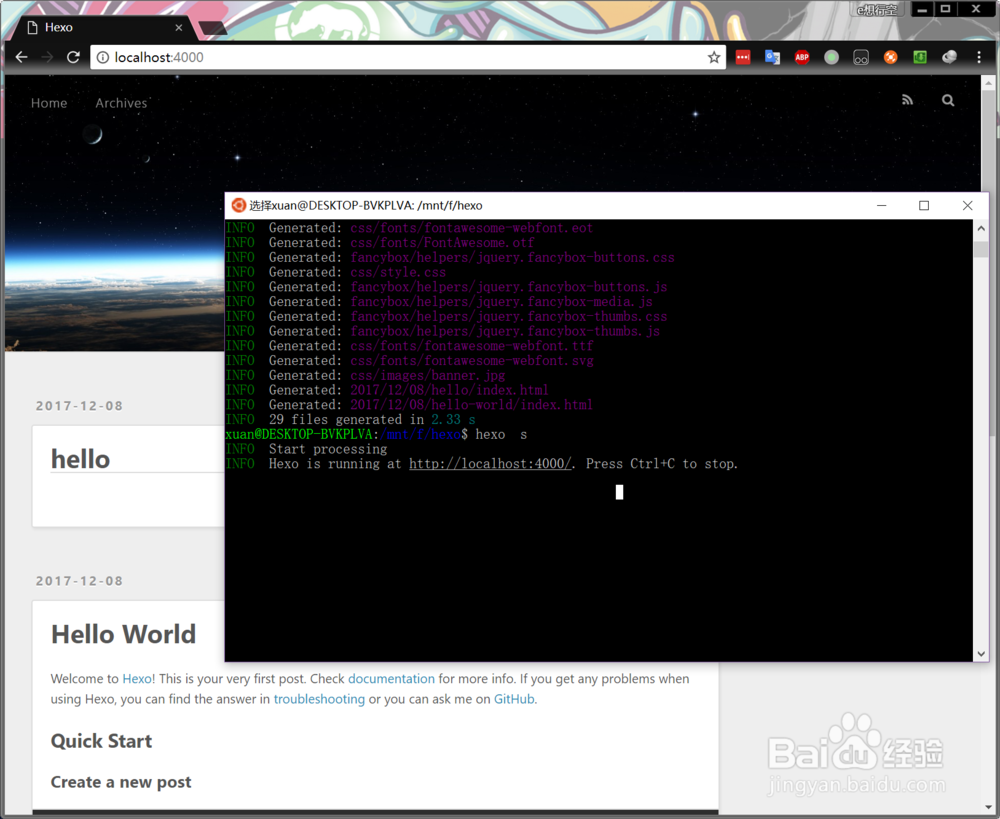1000x819 pixels.
Task: Reload the localhost:4000 page
Action: point(73,57)
